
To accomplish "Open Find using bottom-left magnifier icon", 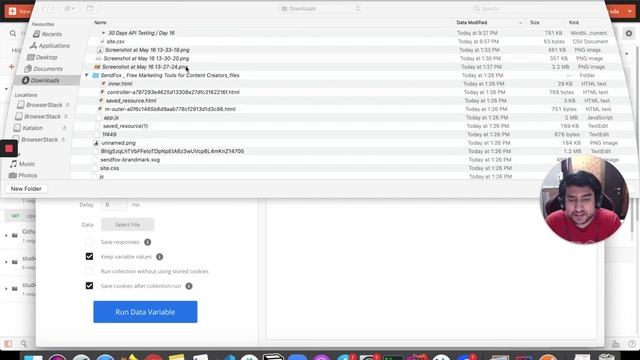I will coord(24,344).
